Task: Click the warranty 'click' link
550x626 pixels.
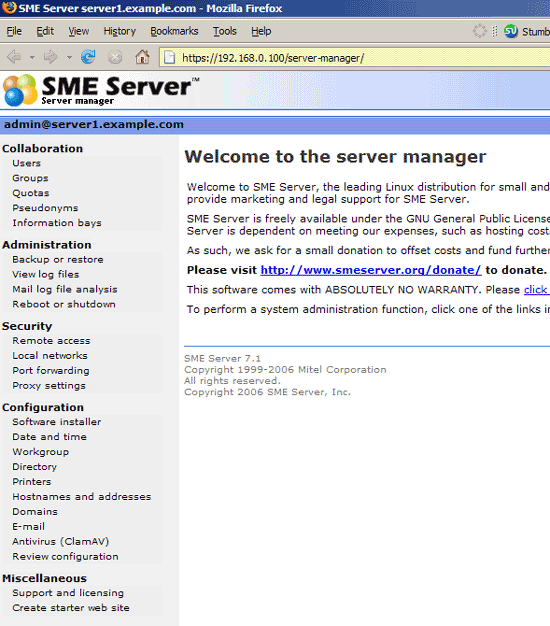Action: pyautogui.click(x=536, y=290)
